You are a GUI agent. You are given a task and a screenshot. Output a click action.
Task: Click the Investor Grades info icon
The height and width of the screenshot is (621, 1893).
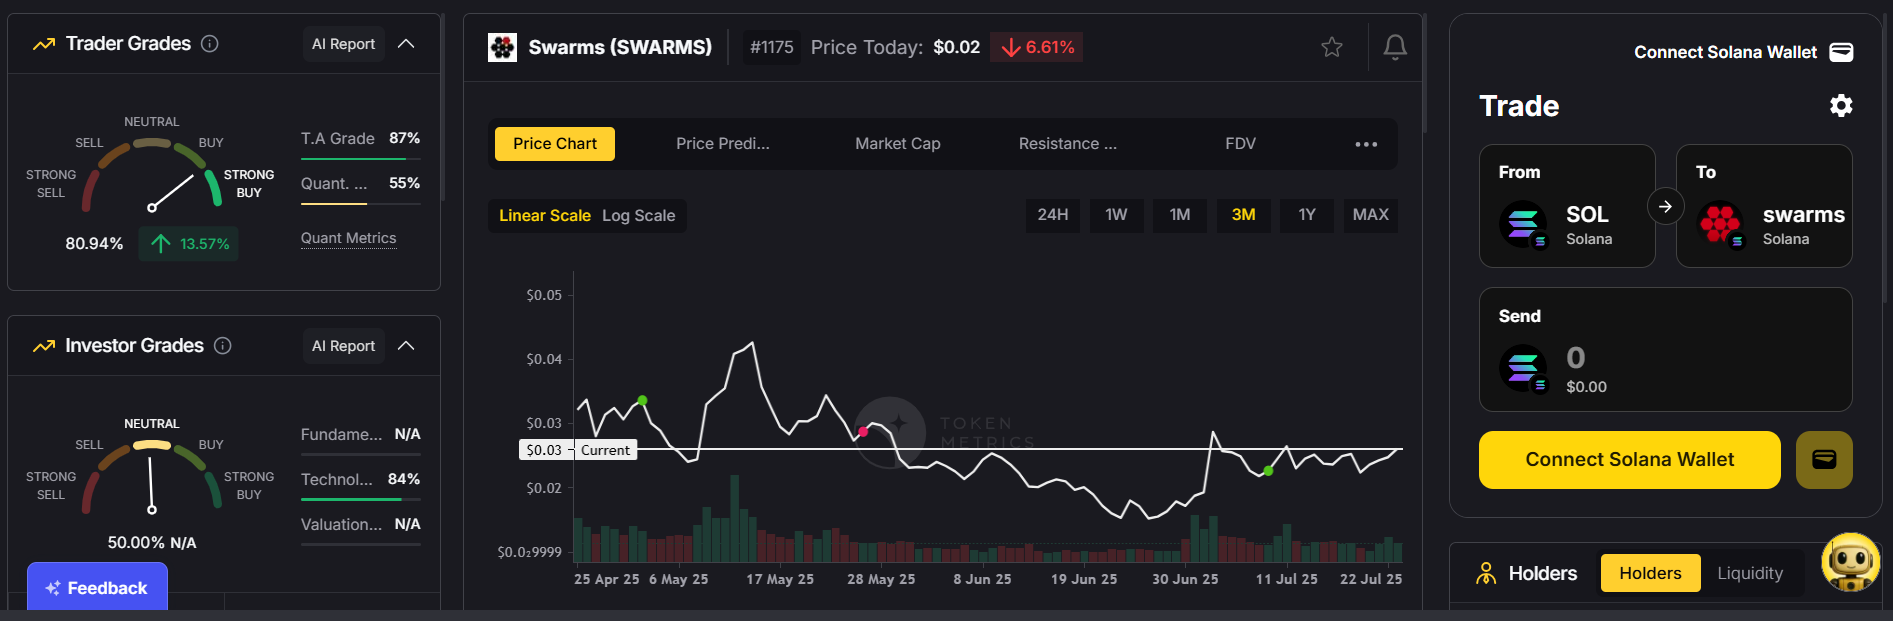223,346
